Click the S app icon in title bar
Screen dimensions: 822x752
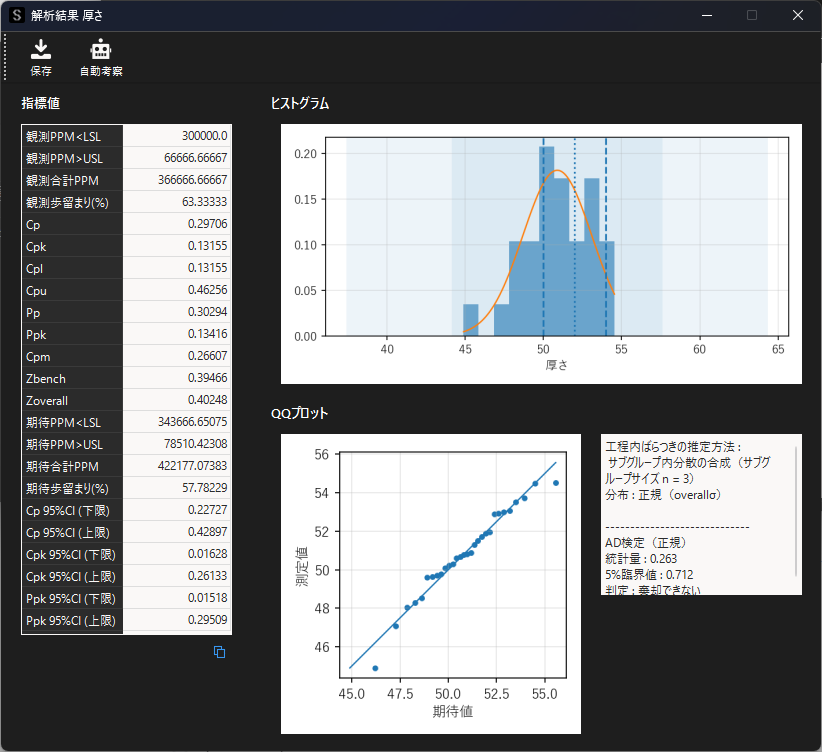click(x=17, y=16)
